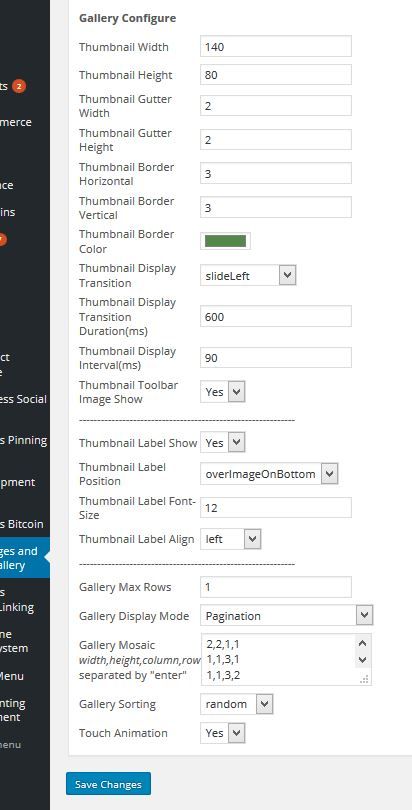Open the Thumbnail Display Transition slideLeft dropdown
Viewport: 412px width, 810px height.
coord(248,275)
